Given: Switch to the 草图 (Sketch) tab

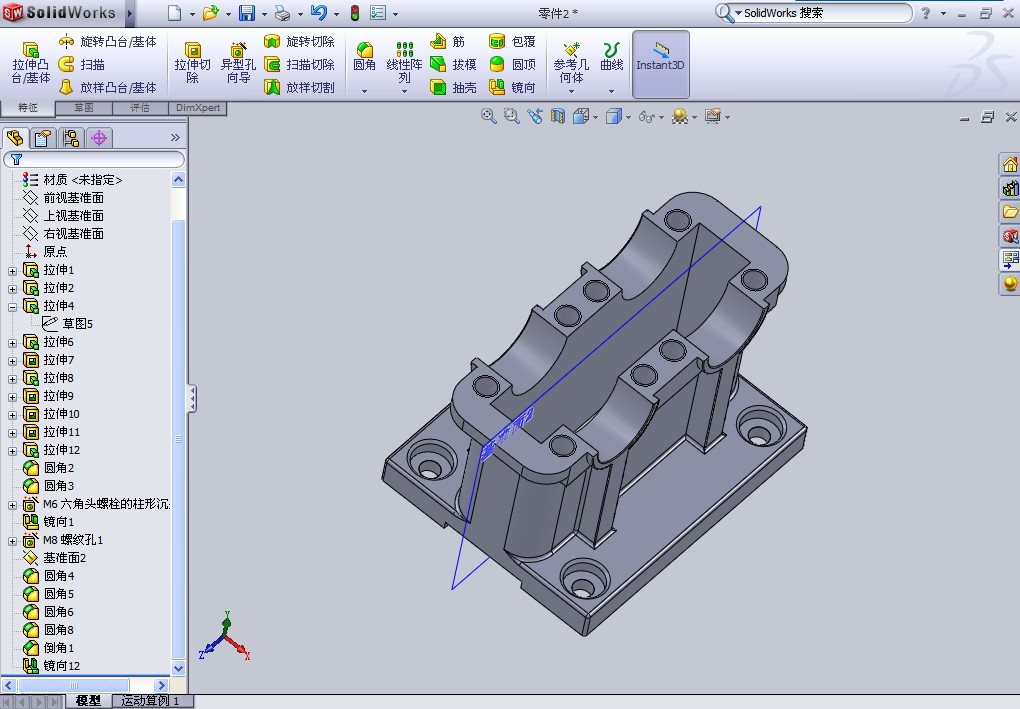Looking at the screenshot, I should tap(84, 108).
